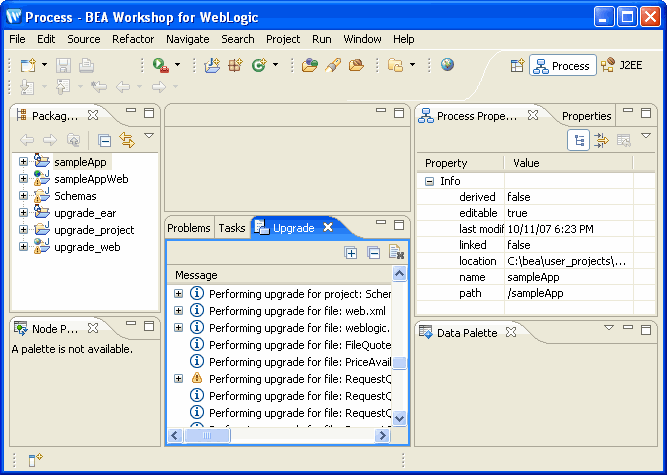
Task: Select upgrade_web in Package Explorer
Action: pyautogui.click(x=87, y=247)
